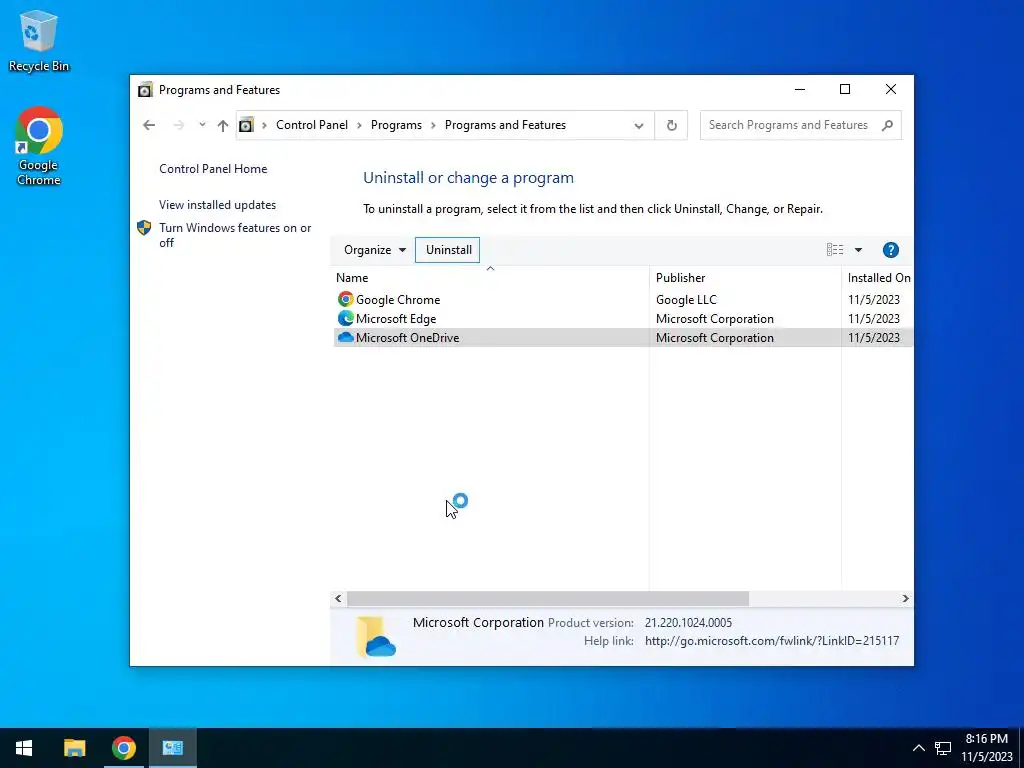
Task: Open Control Panel breadcrumb
Action: (312, 125)
